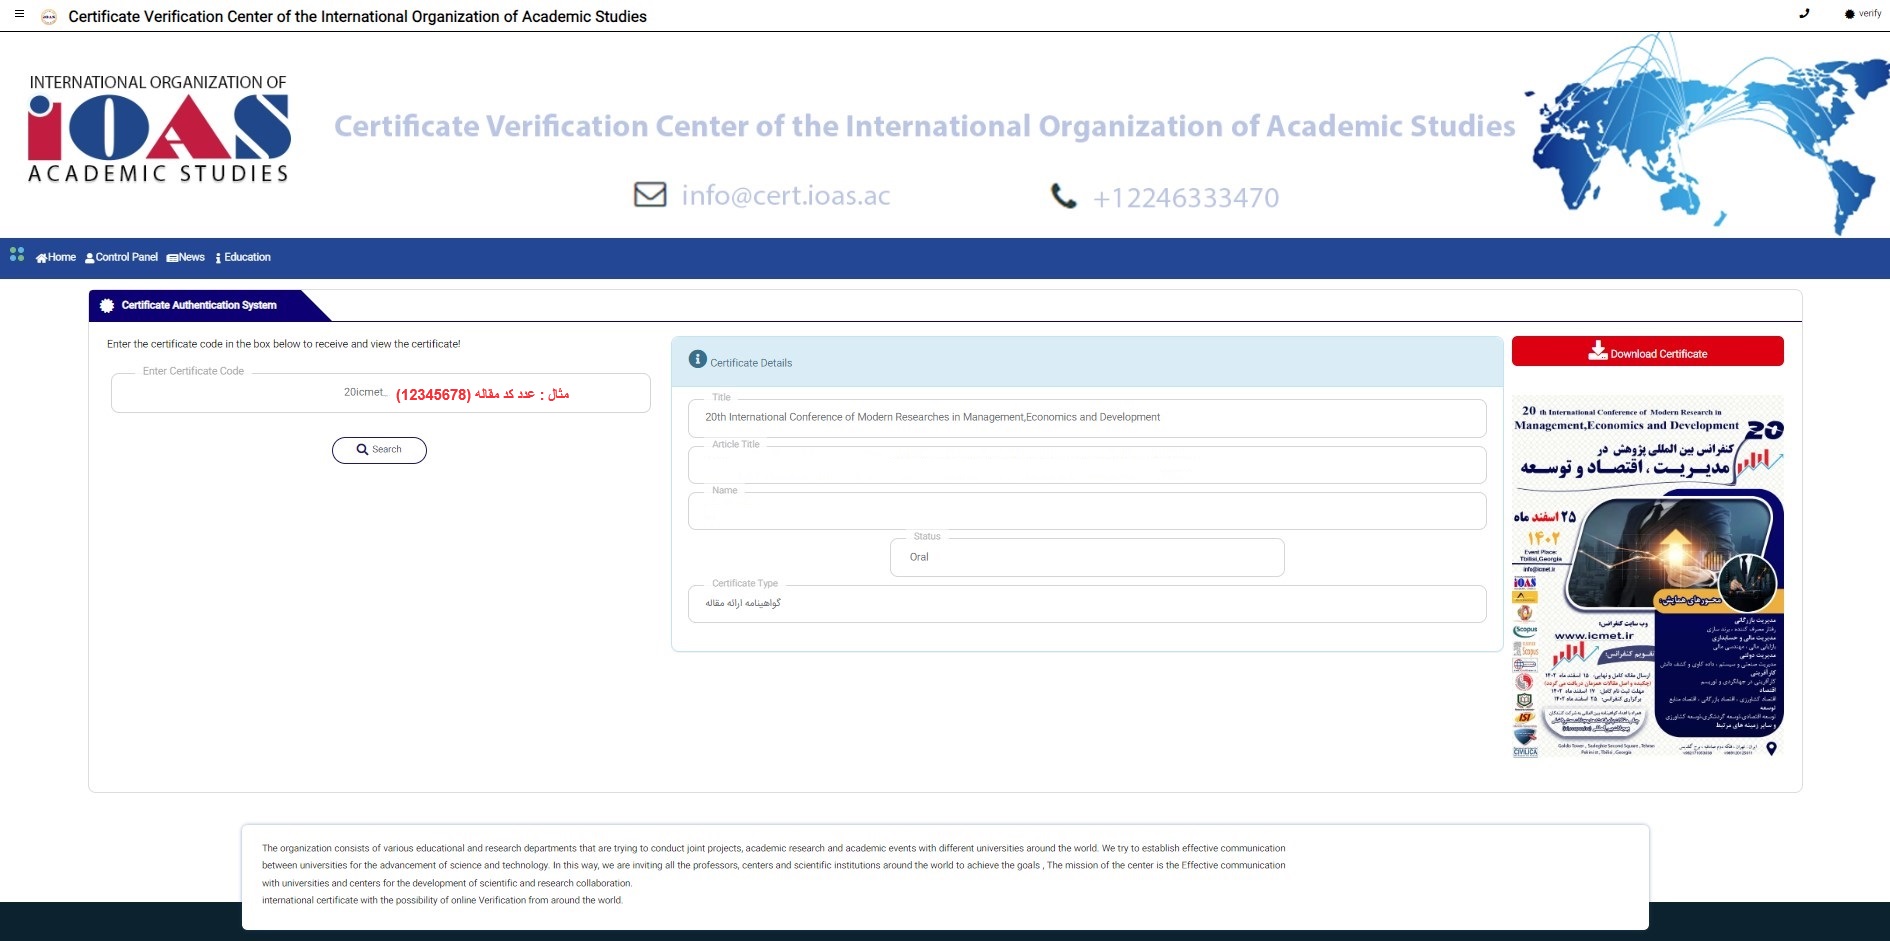The image size is (1890, 941).
Task: Click the world map graphic
Action: point(1706,133)
